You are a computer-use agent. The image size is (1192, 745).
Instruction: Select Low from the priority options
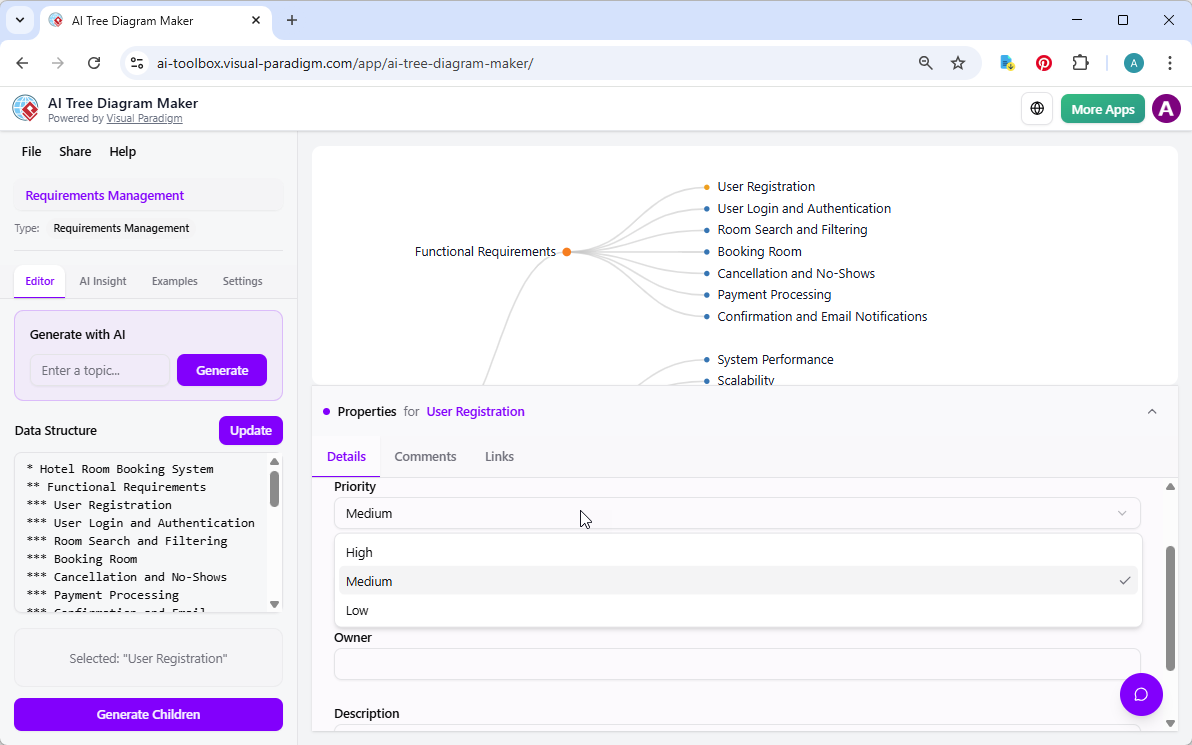pyautogui.click(x=357, y=610)
